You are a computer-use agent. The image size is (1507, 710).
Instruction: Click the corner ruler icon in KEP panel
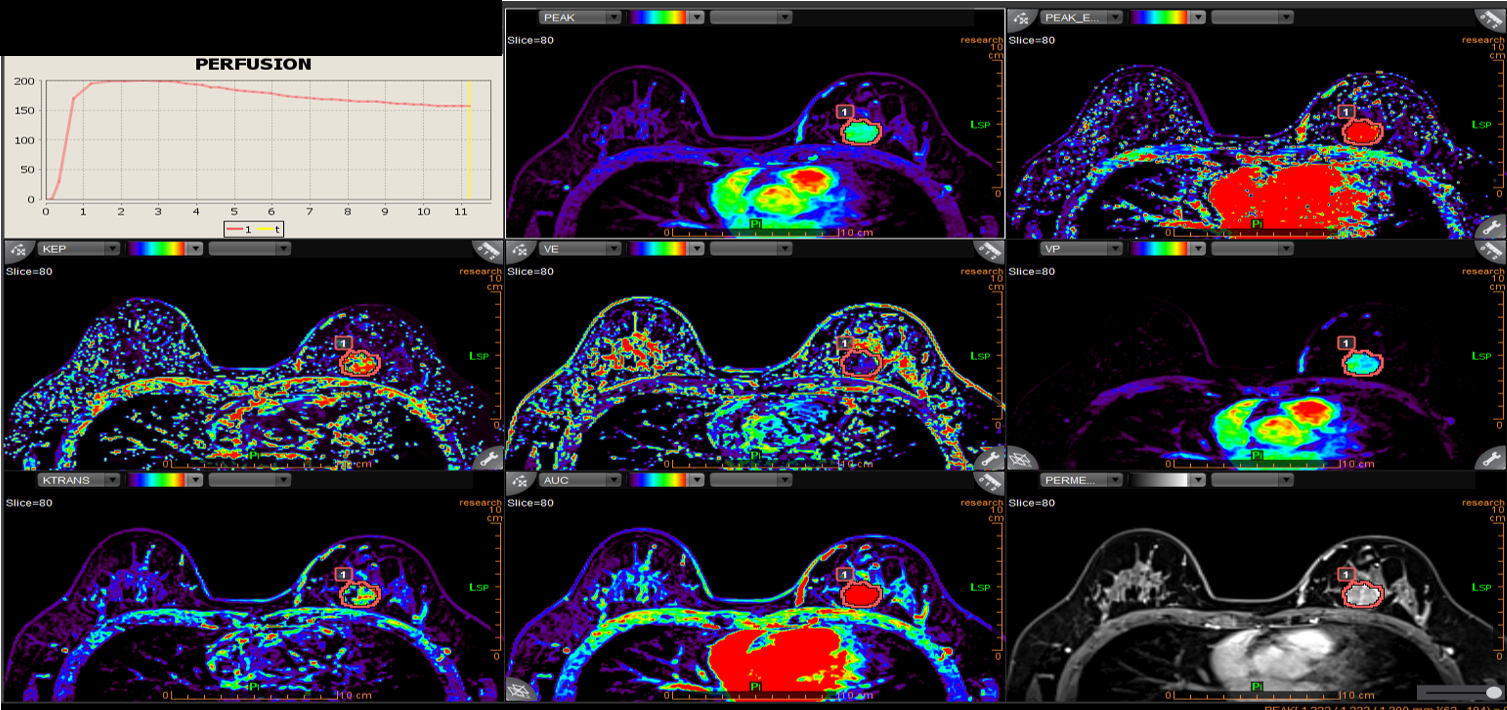click(x=489, y=251)
